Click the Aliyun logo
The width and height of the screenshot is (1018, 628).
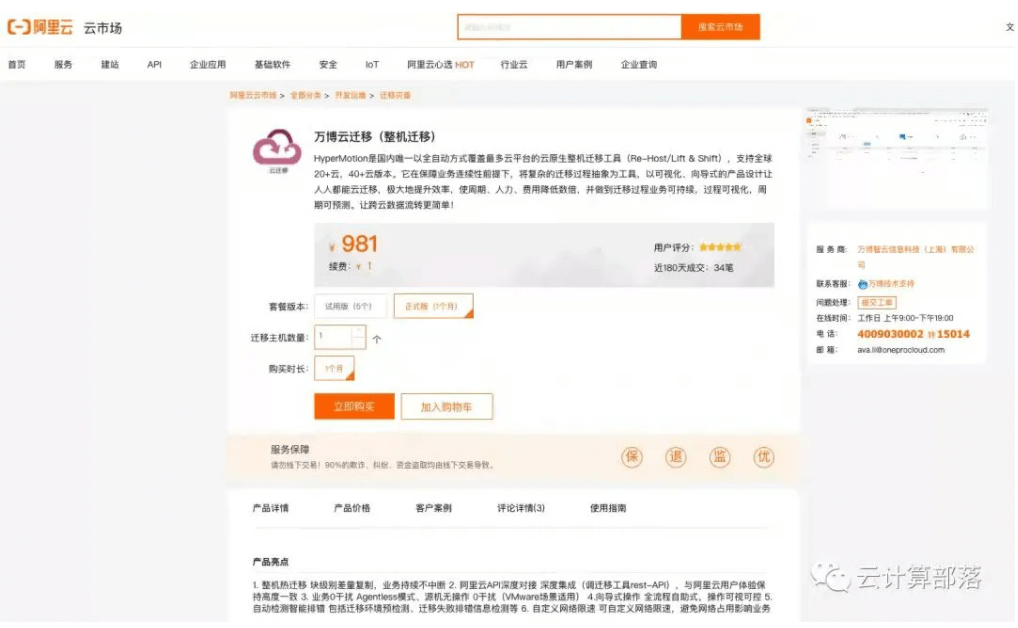point(40,27)
